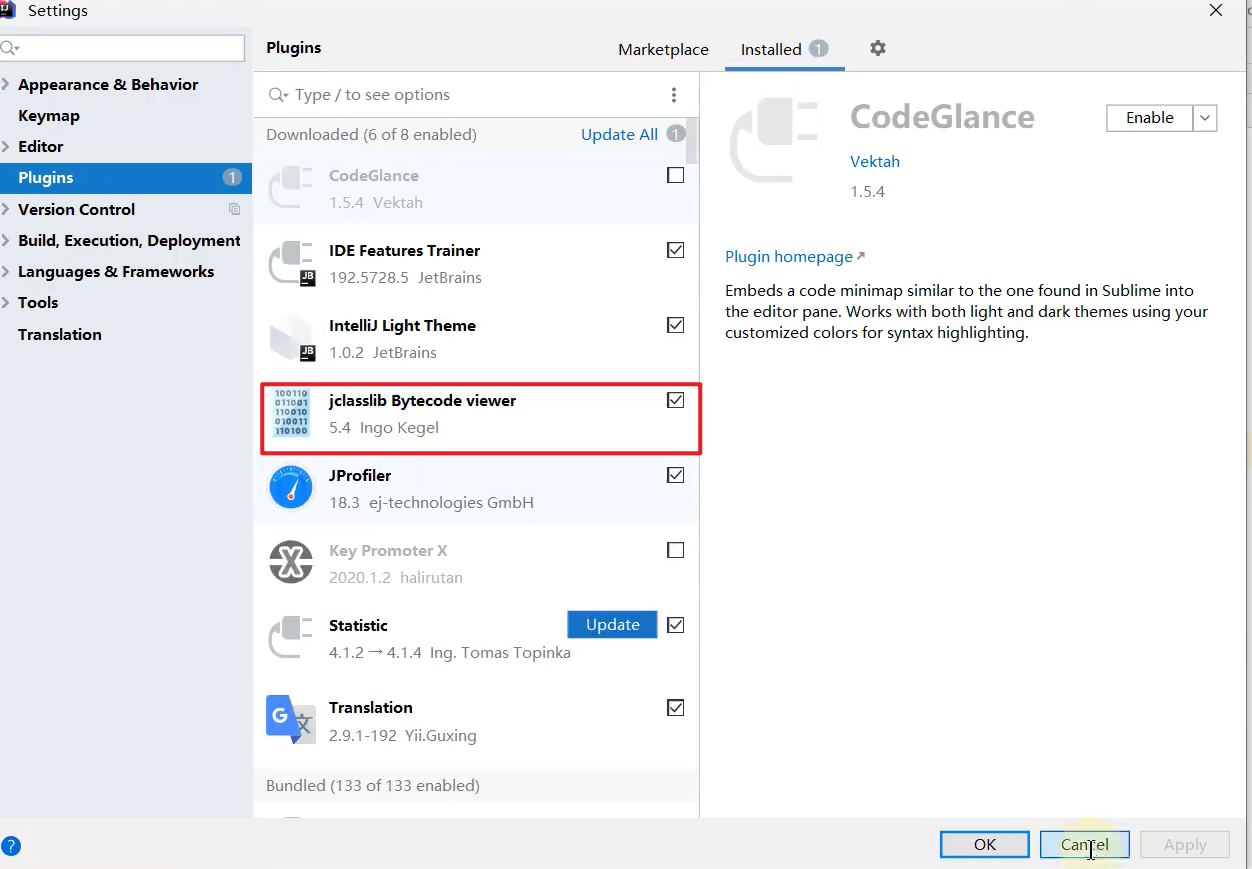Uncheck the Translation plugin checkbox

[x=676, y=707]
